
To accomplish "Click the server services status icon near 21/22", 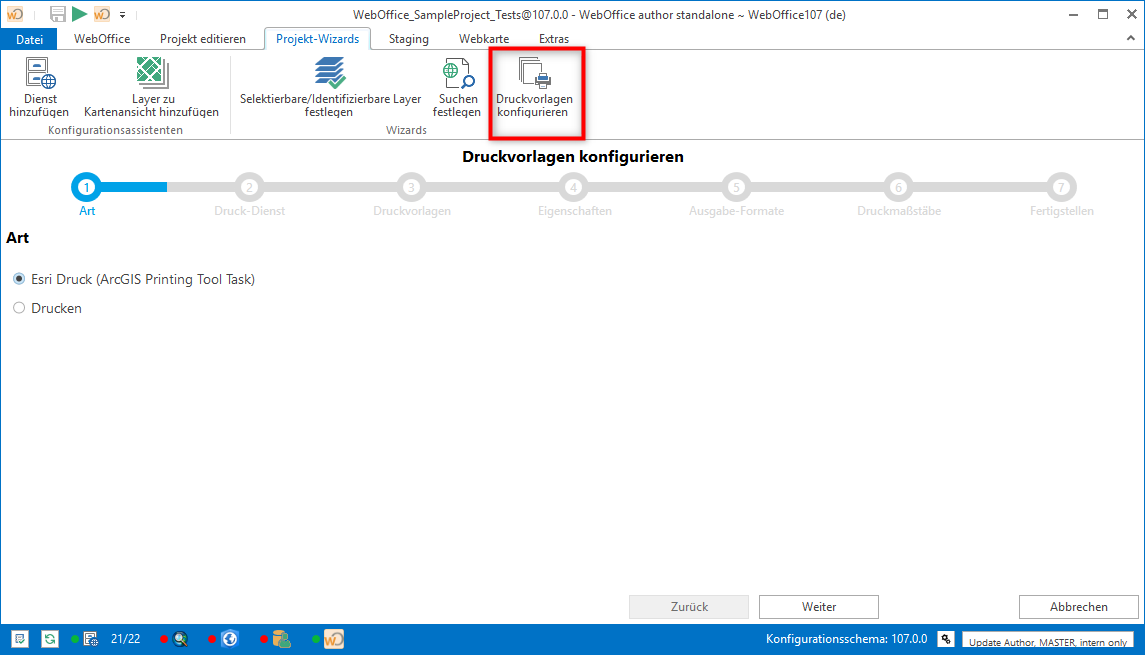I will [91, 640].
